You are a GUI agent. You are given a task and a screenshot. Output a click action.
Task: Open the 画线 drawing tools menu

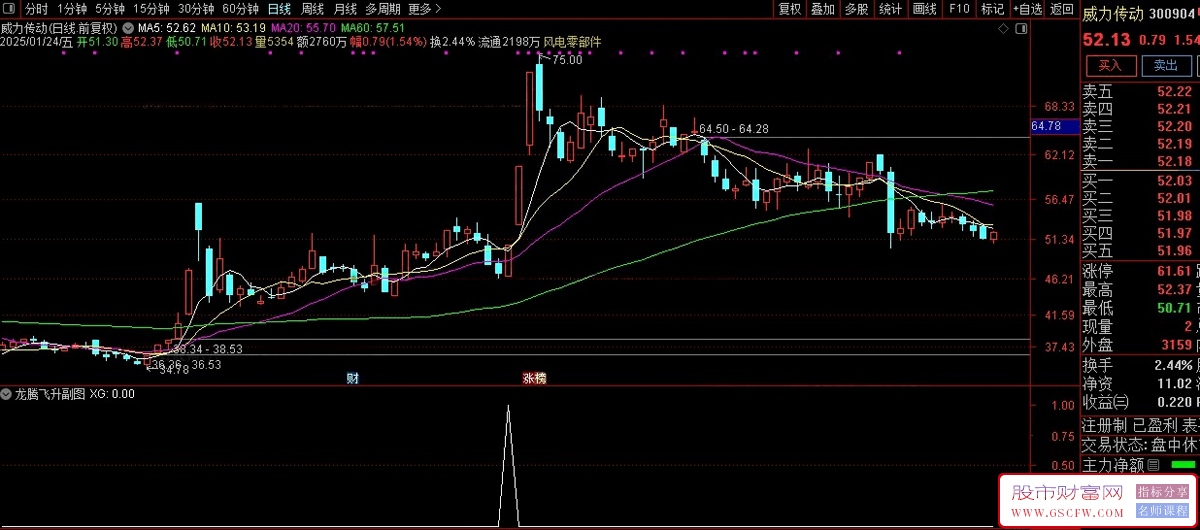(925, 9)
